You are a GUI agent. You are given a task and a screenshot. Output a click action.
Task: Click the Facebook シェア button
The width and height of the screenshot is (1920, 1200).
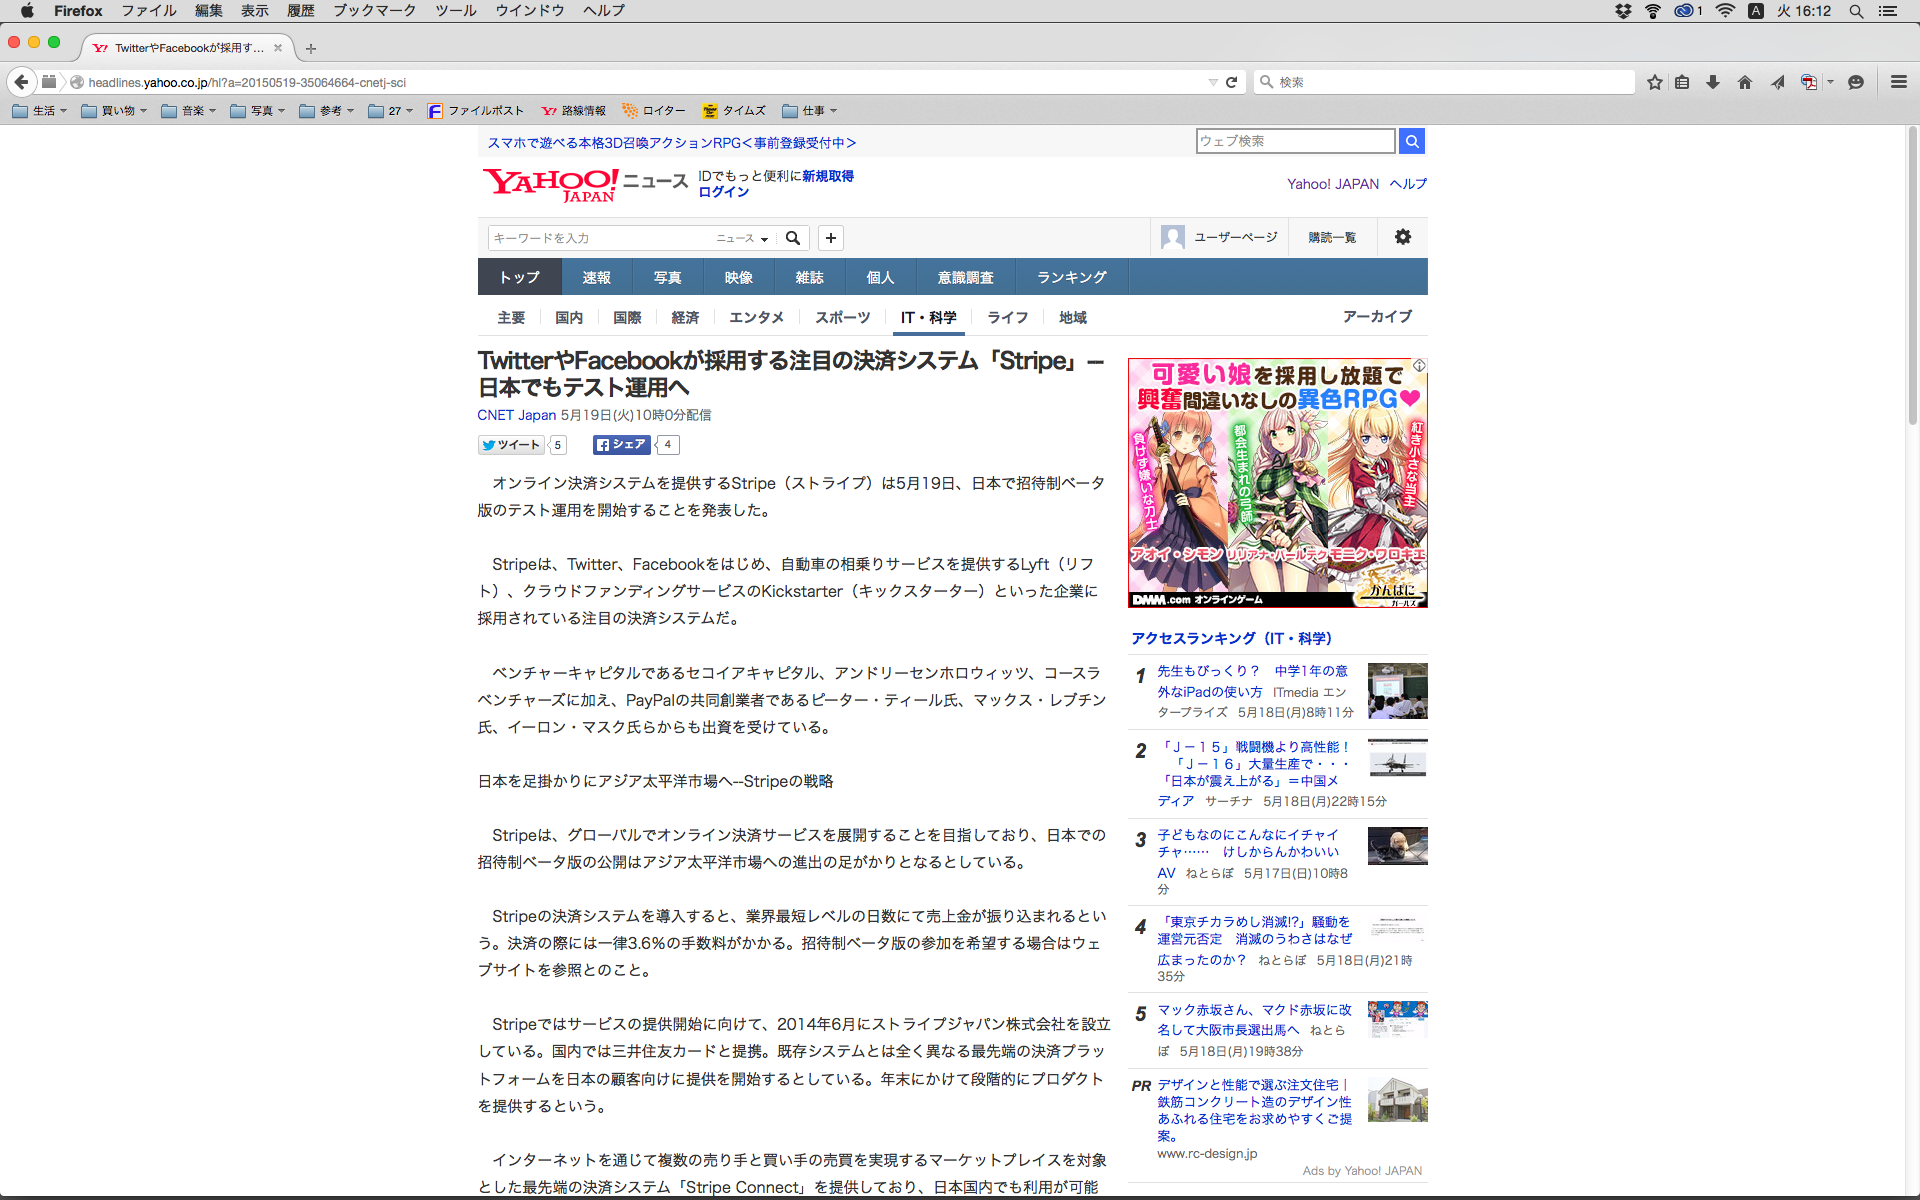coord(621,445)
